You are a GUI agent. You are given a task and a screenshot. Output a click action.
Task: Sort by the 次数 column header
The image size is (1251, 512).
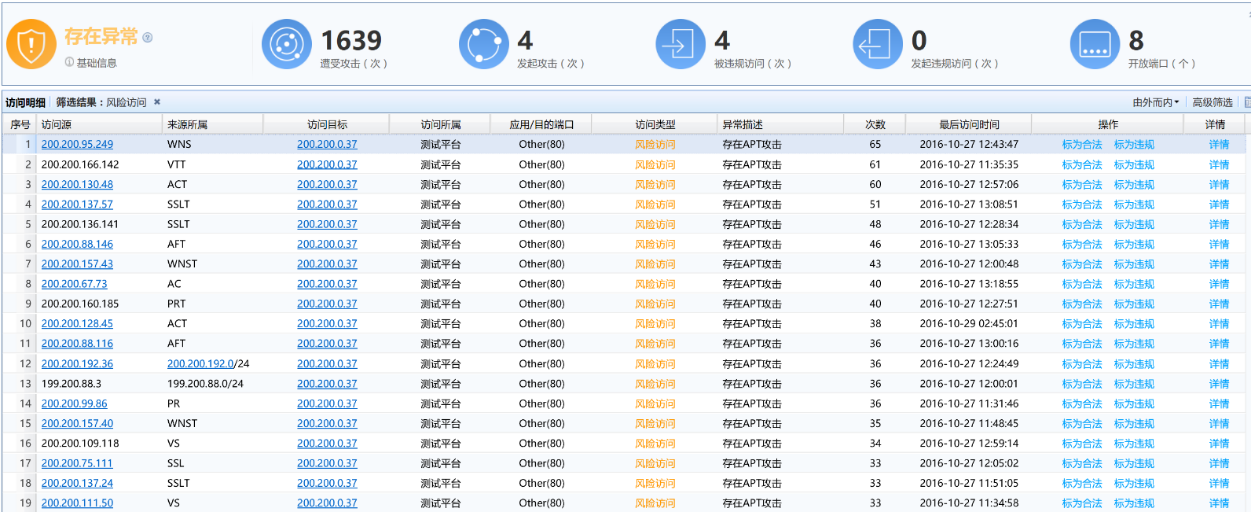coord(875,124)
